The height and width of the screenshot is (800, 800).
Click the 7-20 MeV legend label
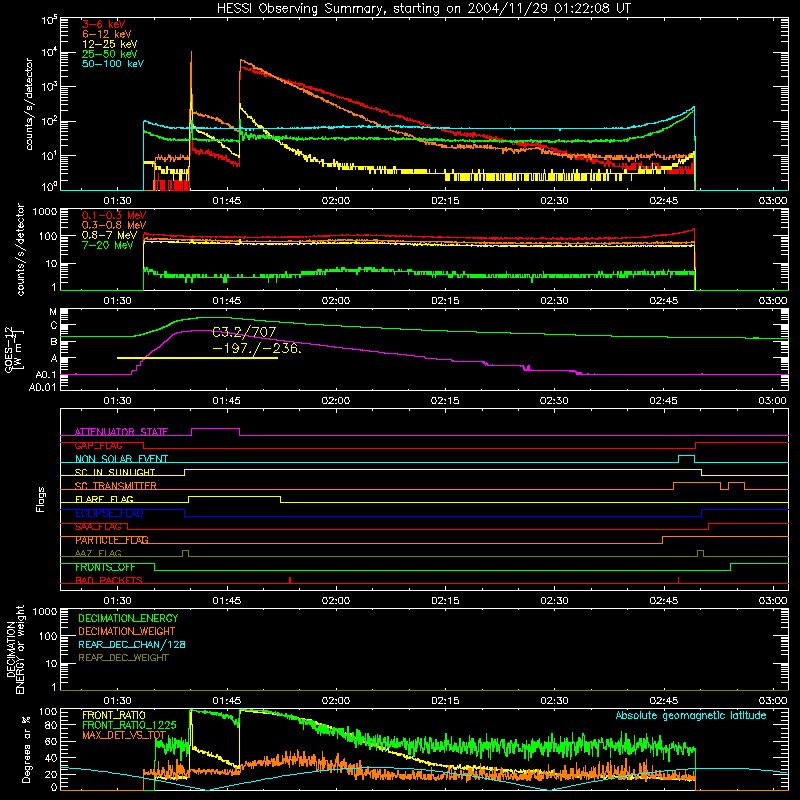[x=107, y=245]
